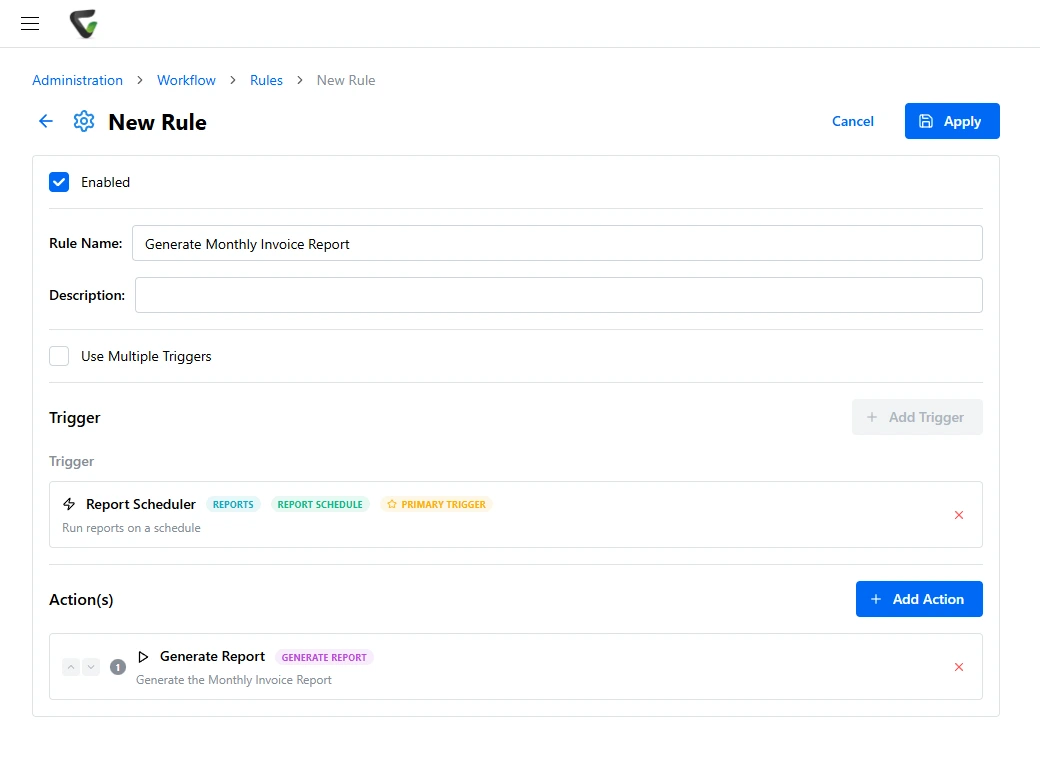Image resolution: width=1040 pixels, height=760 pixels.
Task: Navigate to Administration breadcrumb
Action: (x=78, y=80)
